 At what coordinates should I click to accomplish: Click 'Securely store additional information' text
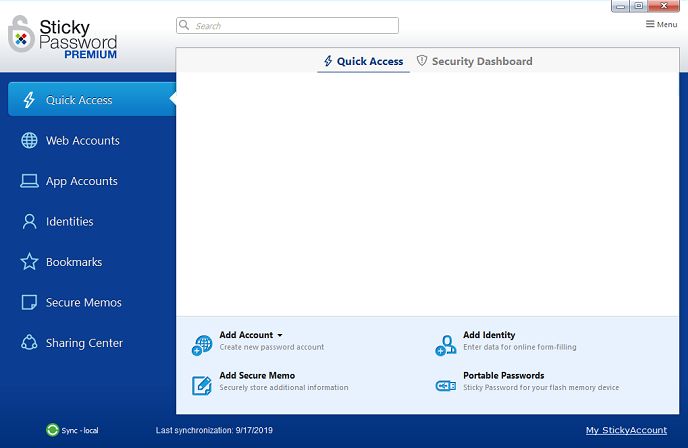pos(284,387)
